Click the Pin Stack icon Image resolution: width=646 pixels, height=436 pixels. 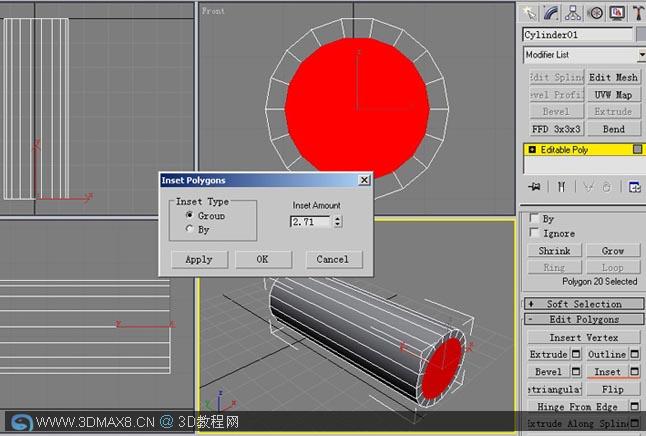(534, 187)
